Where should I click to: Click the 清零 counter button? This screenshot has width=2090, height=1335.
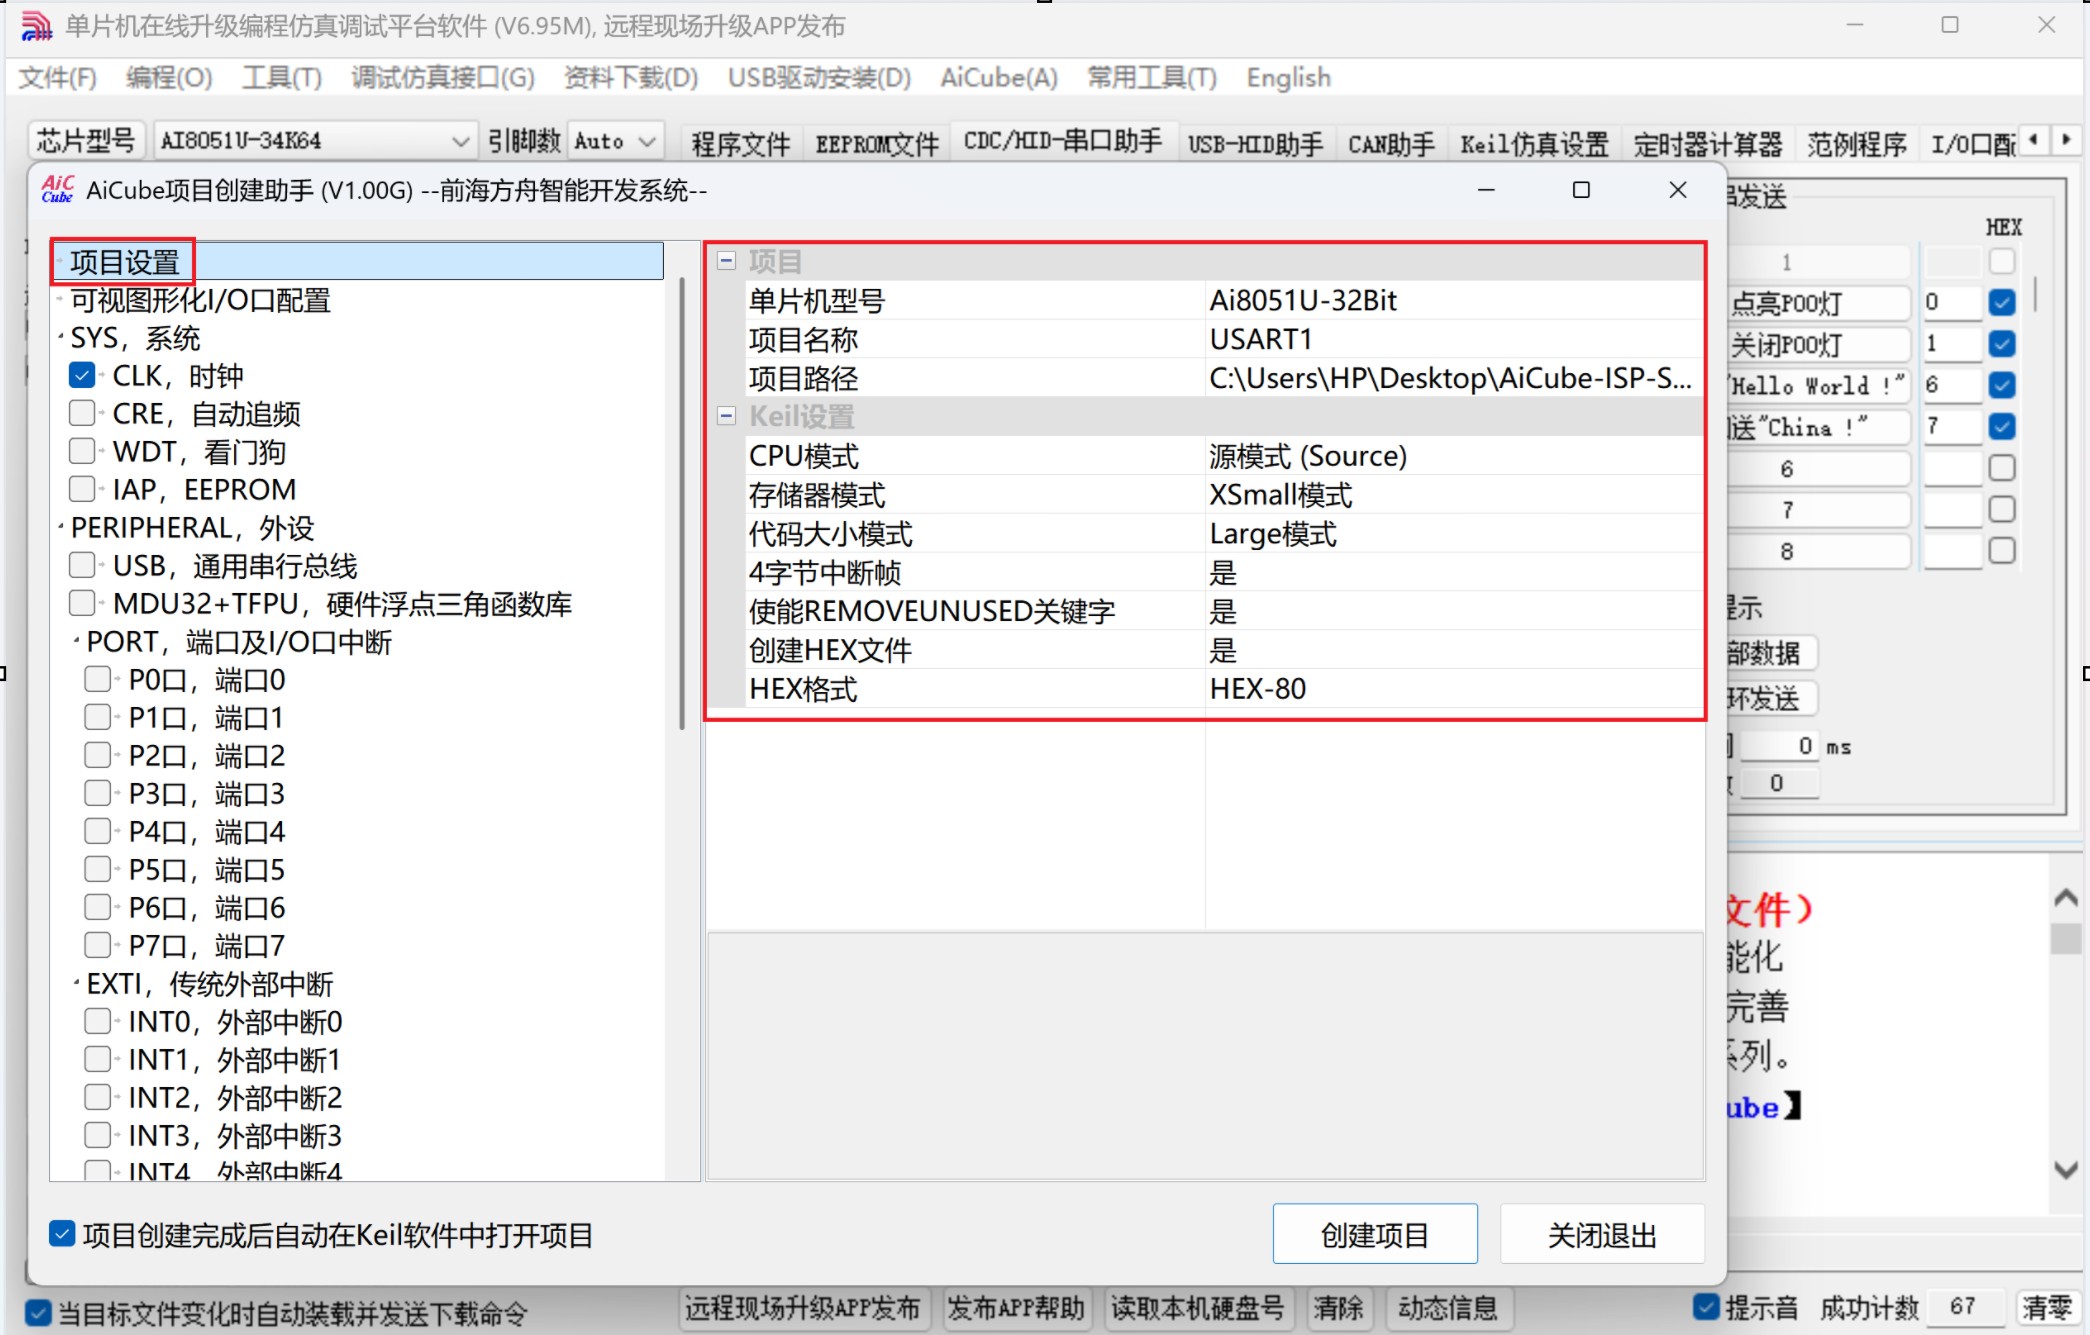point(2047,1307)
